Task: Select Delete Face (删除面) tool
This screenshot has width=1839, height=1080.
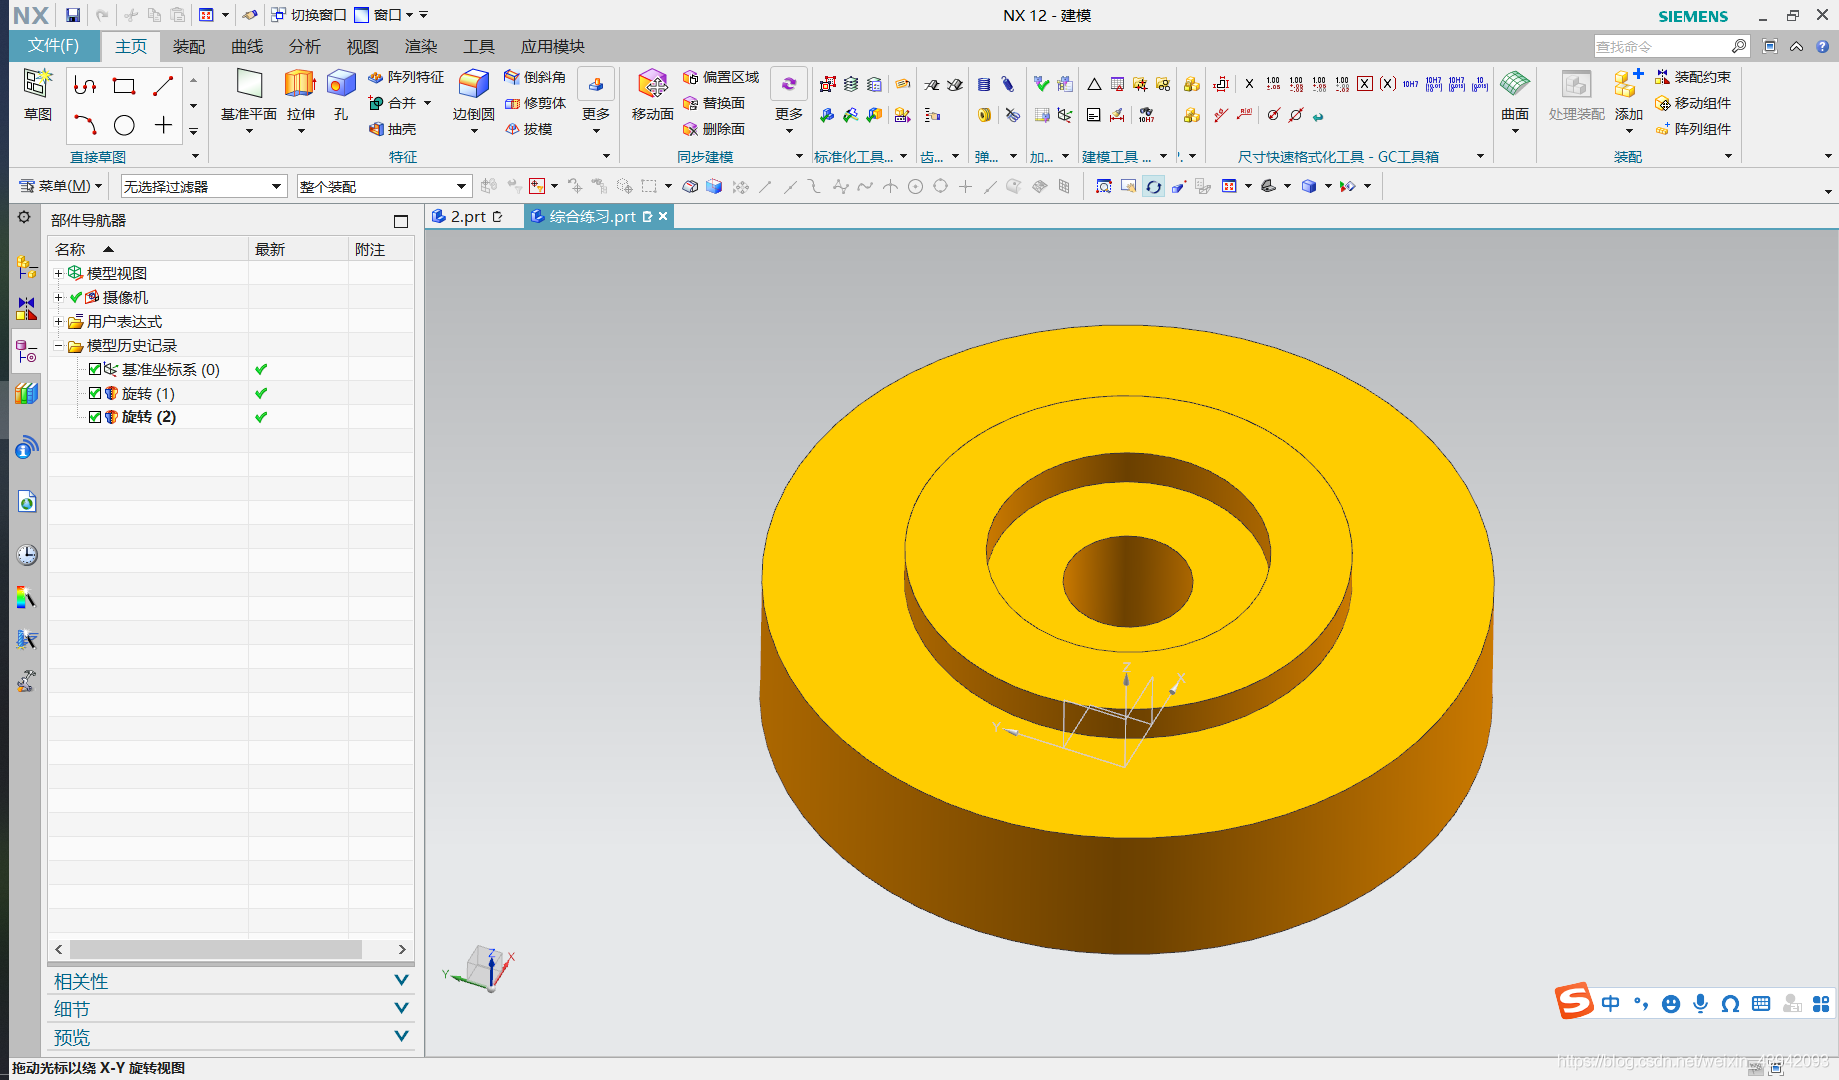Action: click(x=714, y=129)
